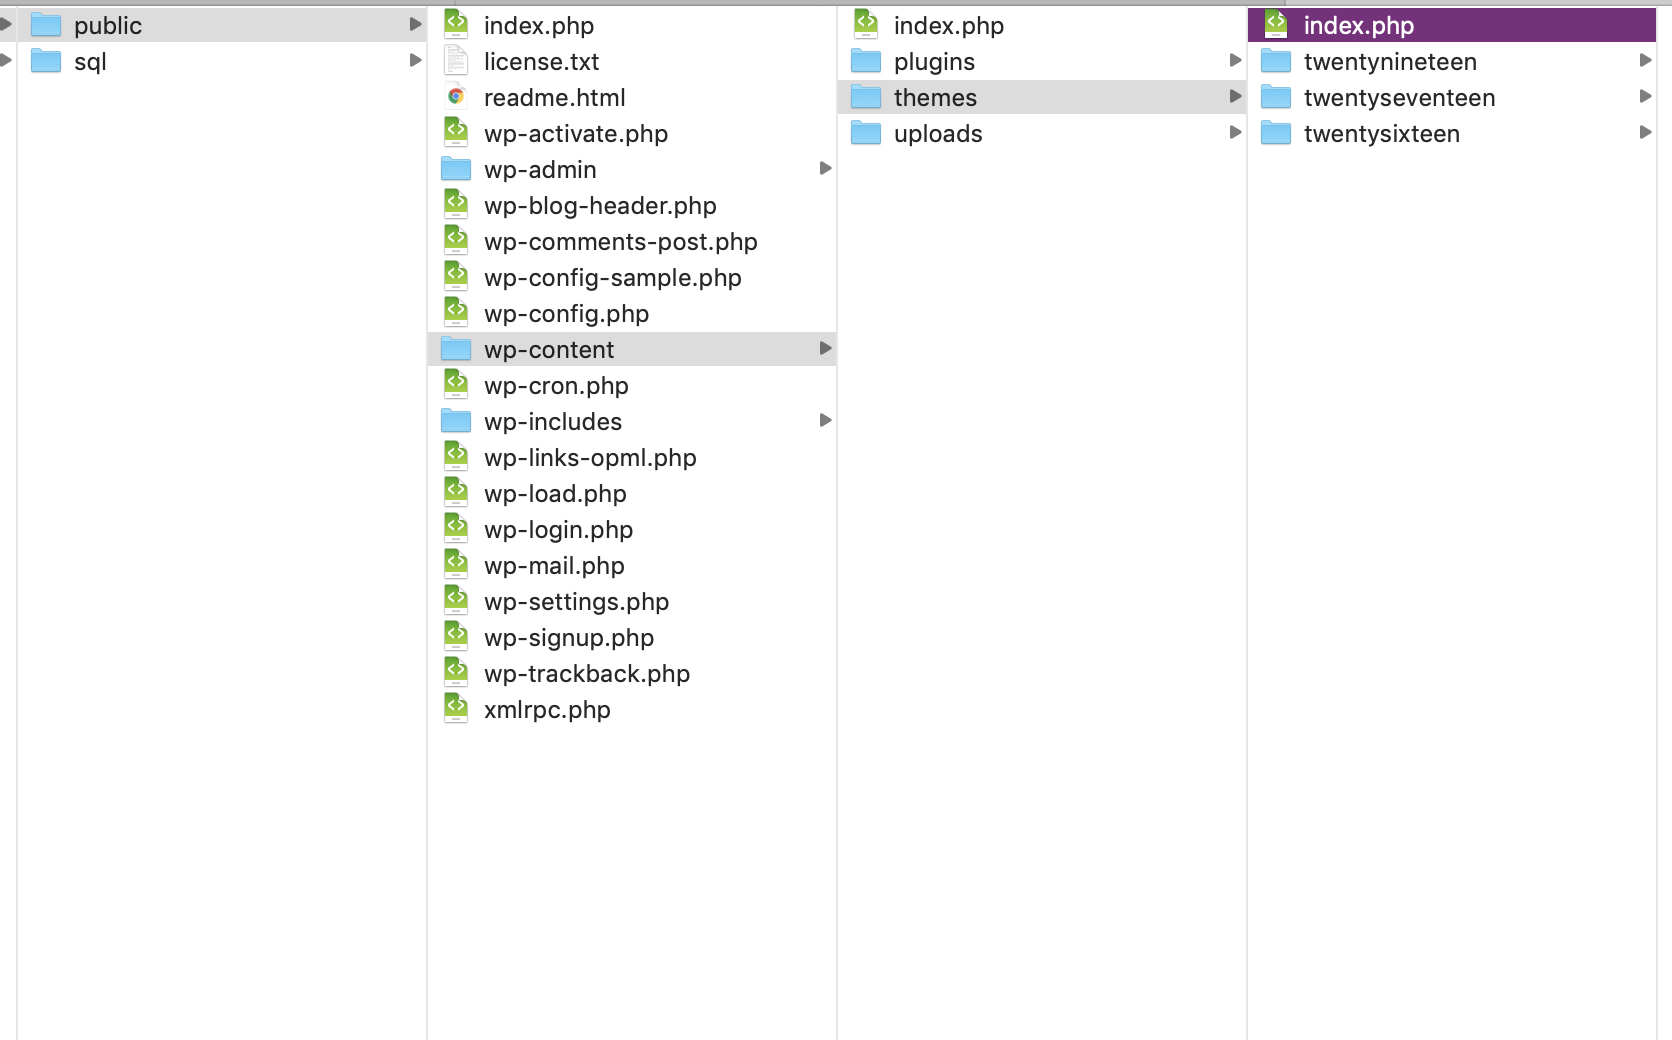The width and height of the screenshot is (1672, 1040).
Task: Click the twentynineteen folder icon
Action: pyautogui.click(x=1276, y=61)
